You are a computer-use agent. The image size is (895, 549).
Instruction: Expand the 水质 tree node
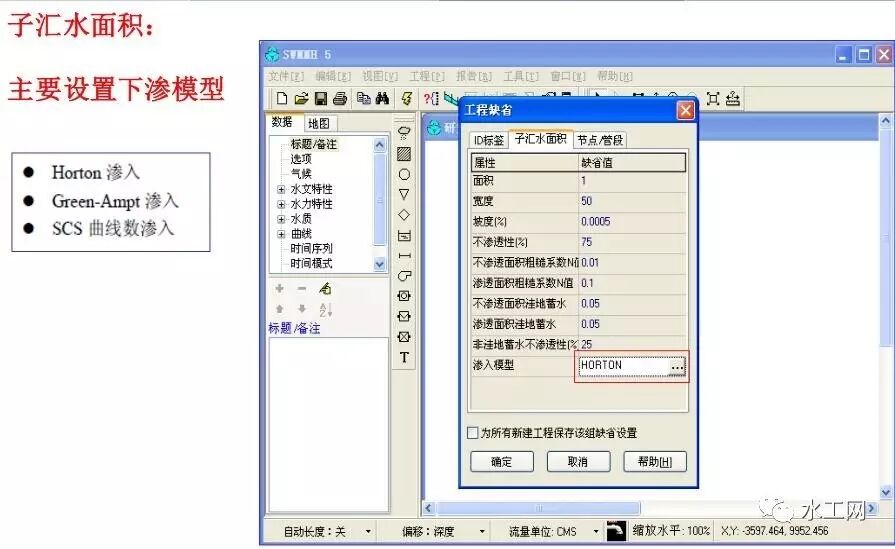coord(281,219)
